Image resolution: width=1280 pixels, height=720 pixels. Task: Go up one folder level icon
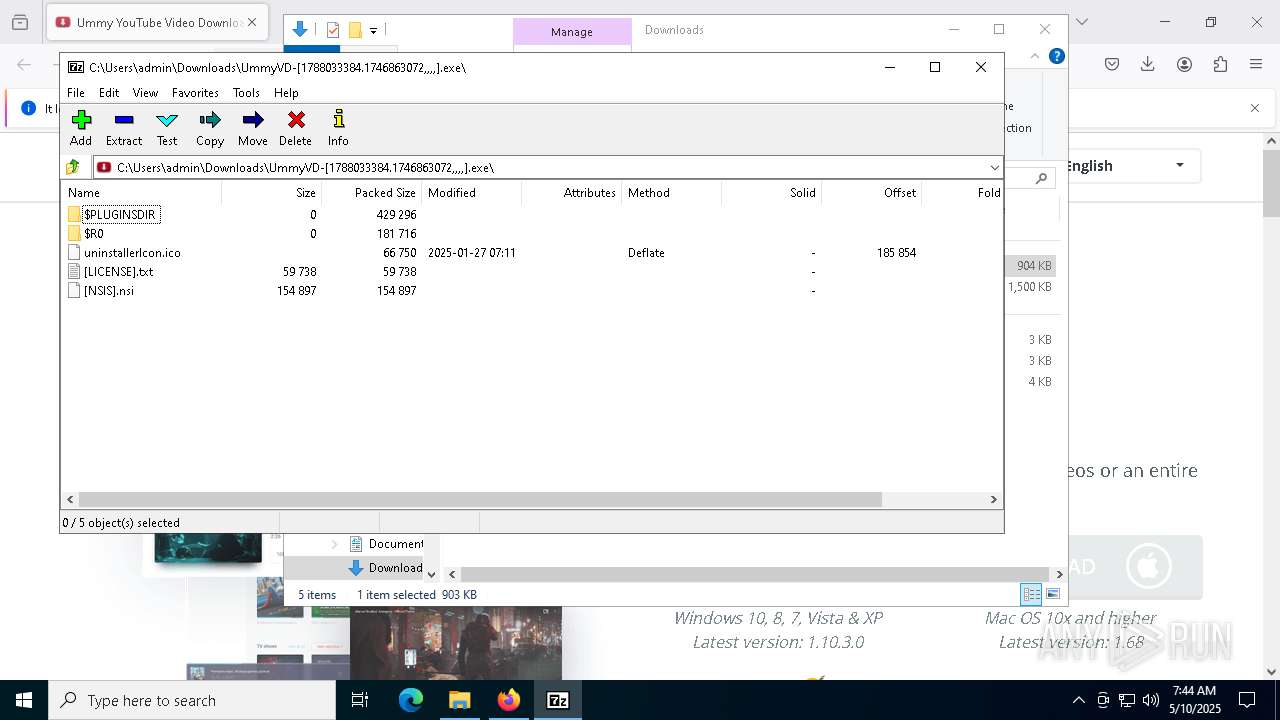(x=73, y=167)
